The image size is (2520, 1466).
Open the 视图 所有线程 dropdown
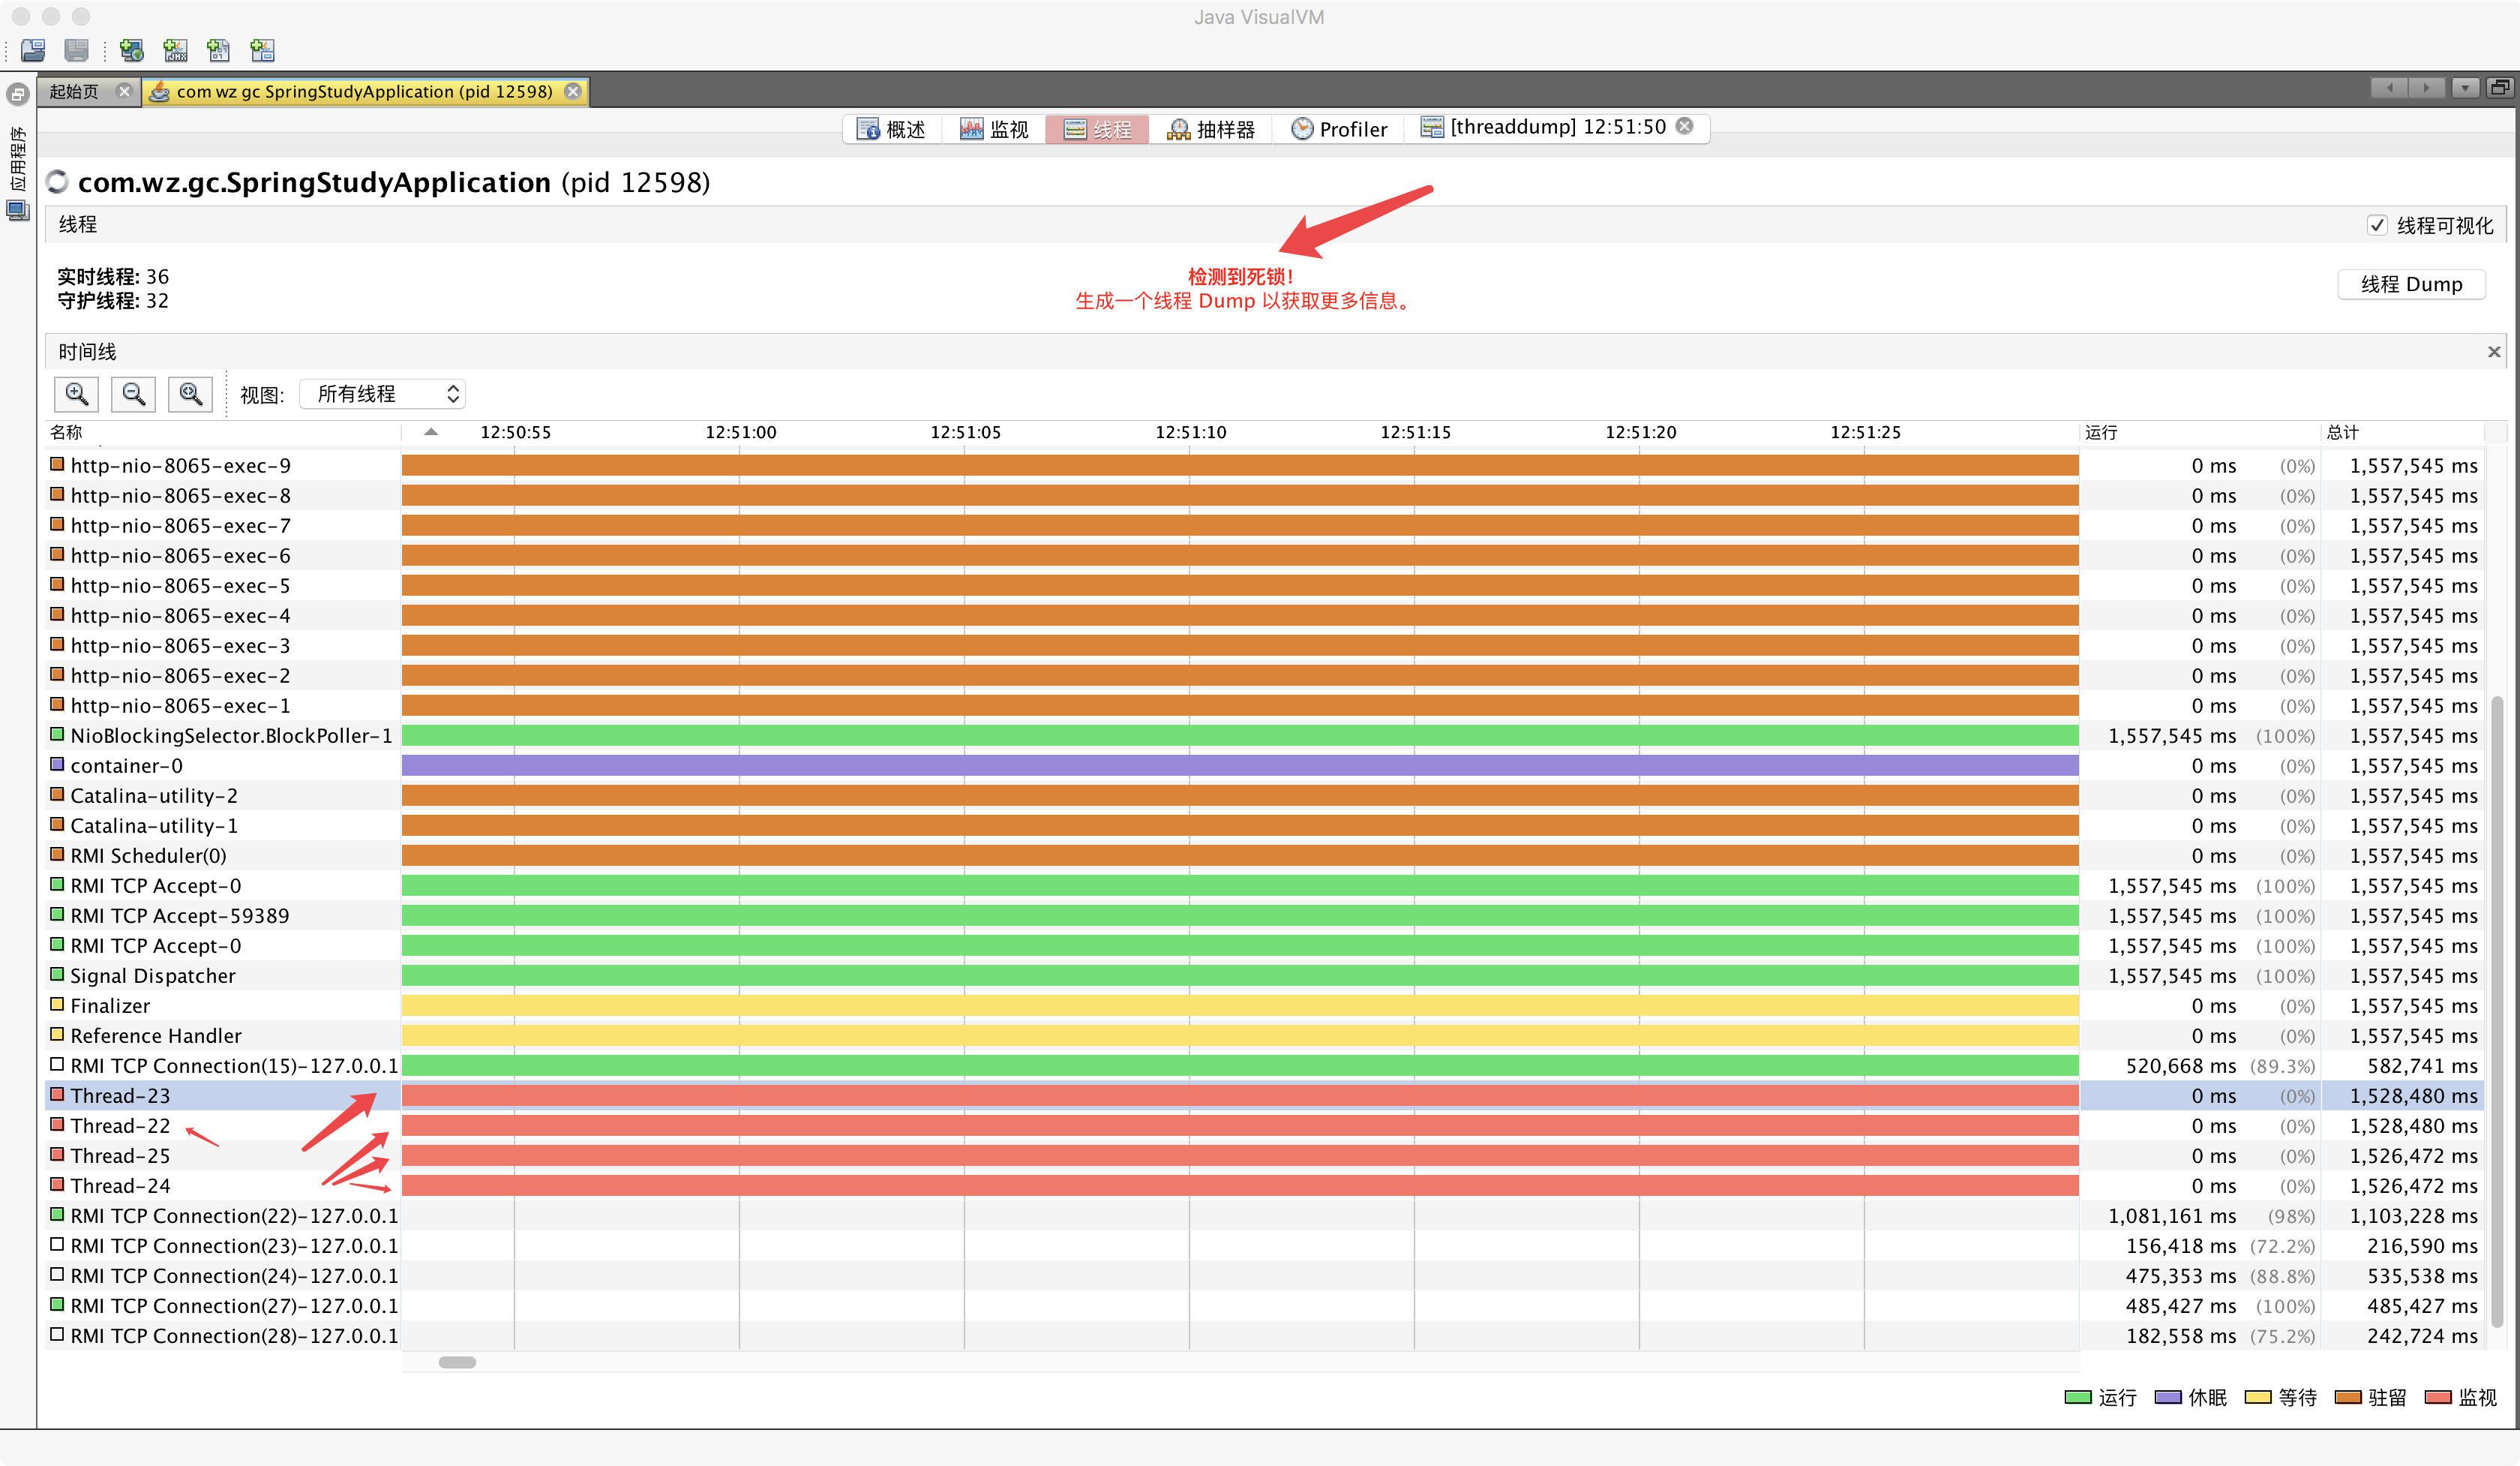click(x=383, y=394)
